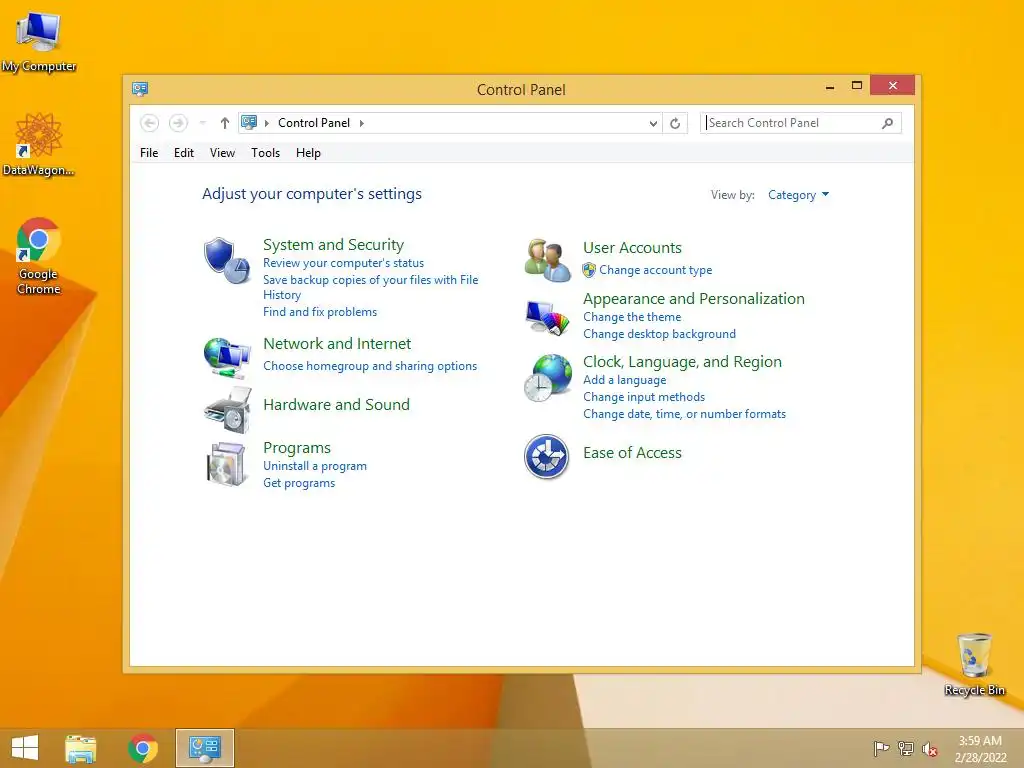Click the Forward navigation arrow
The width and height of the screenshot is (1024, 768).
coord(178,123)
